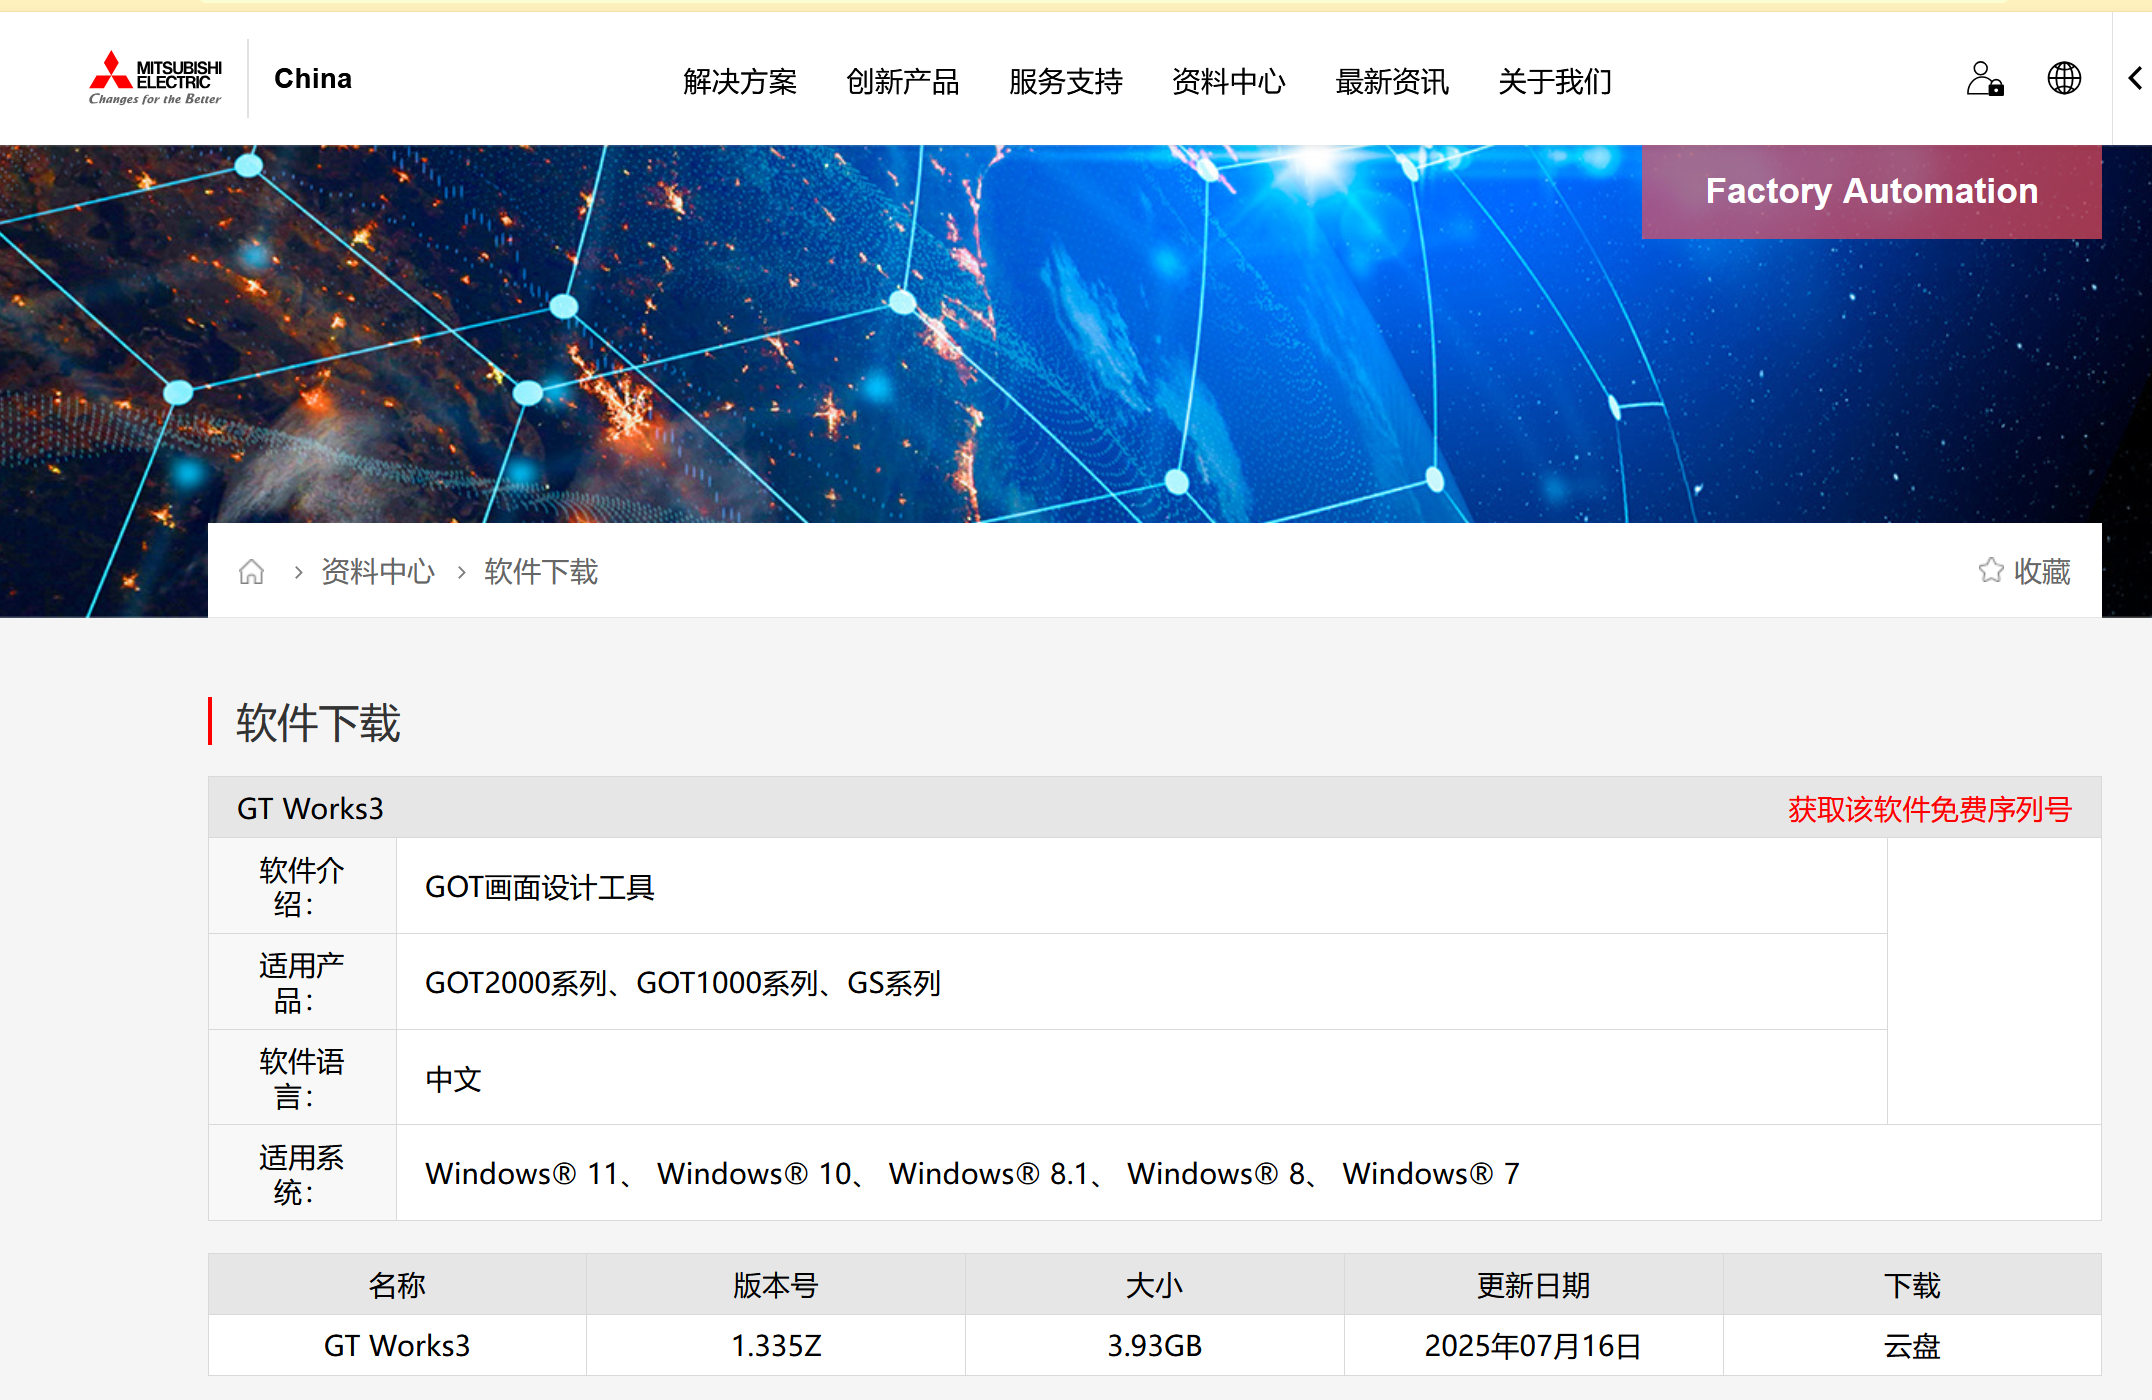Image resolution: width=2152 pixels, height=1400 pixels.
Task: Click the 大小 column header
Action: pos(1154,1285)
